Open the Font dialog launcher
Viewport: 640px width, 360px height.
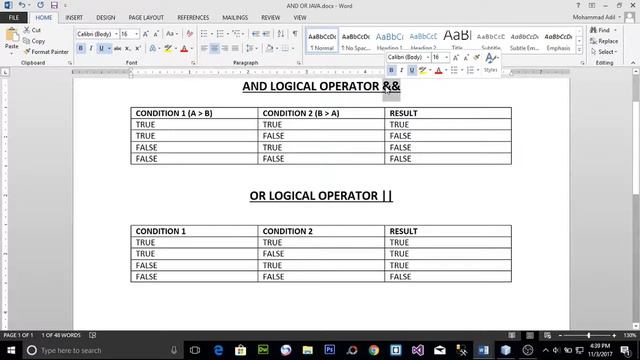coord(193,63)
